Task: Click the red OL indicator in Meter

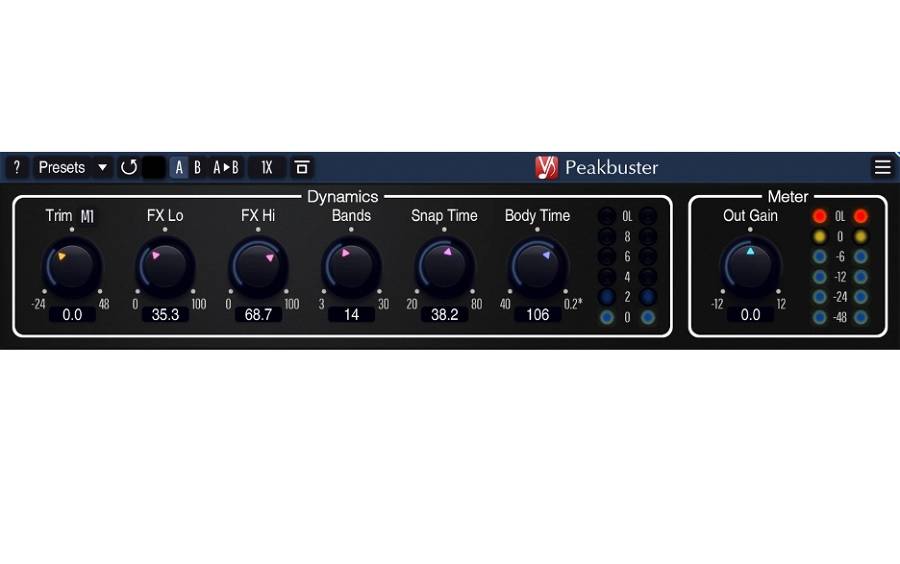Action: tap(820, 216)
